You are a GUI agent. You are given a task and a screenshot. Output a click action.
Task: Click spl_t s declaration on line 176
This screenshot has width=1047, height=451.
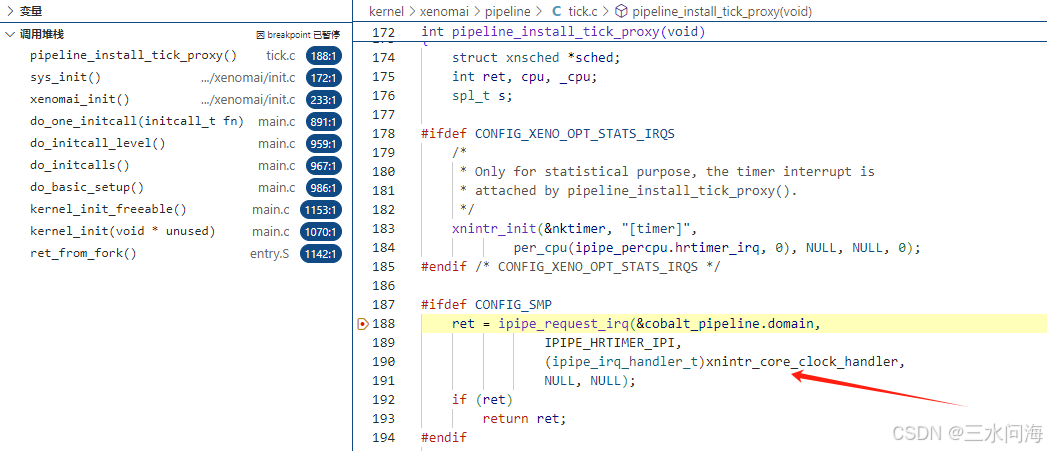click(483, 96)
